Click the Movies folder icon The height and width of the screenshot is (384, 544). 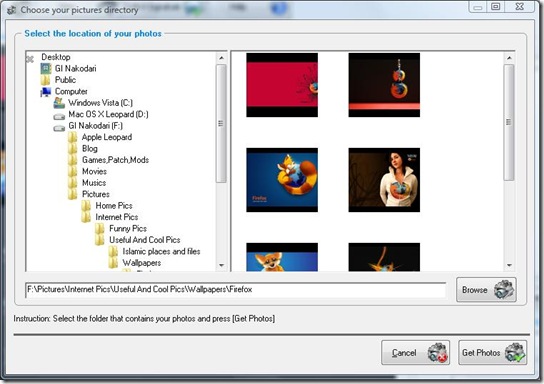point(73,171)
